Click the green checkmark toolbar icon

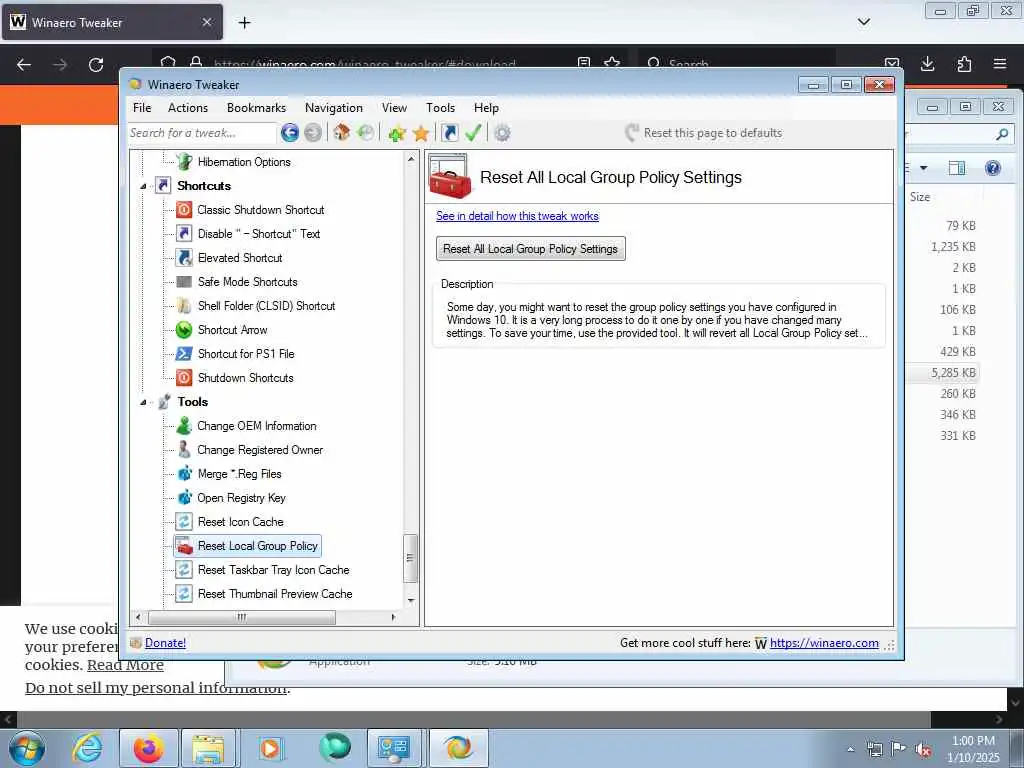tap(473, 133)
